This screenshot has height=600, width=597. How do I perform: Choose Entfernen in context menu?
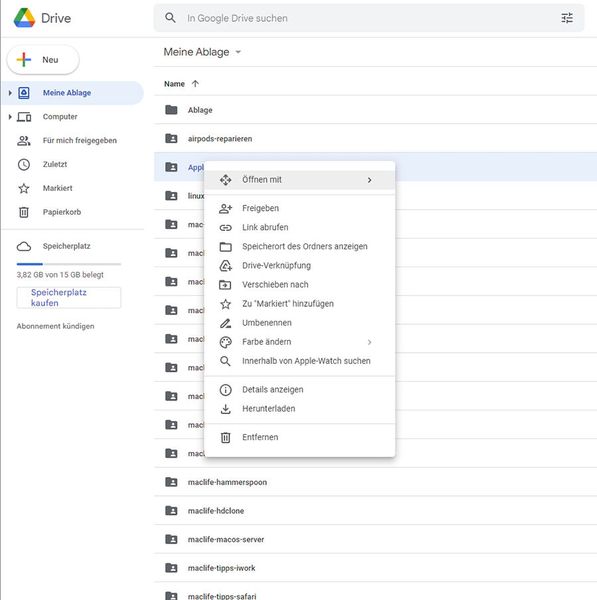click(300, 437)
